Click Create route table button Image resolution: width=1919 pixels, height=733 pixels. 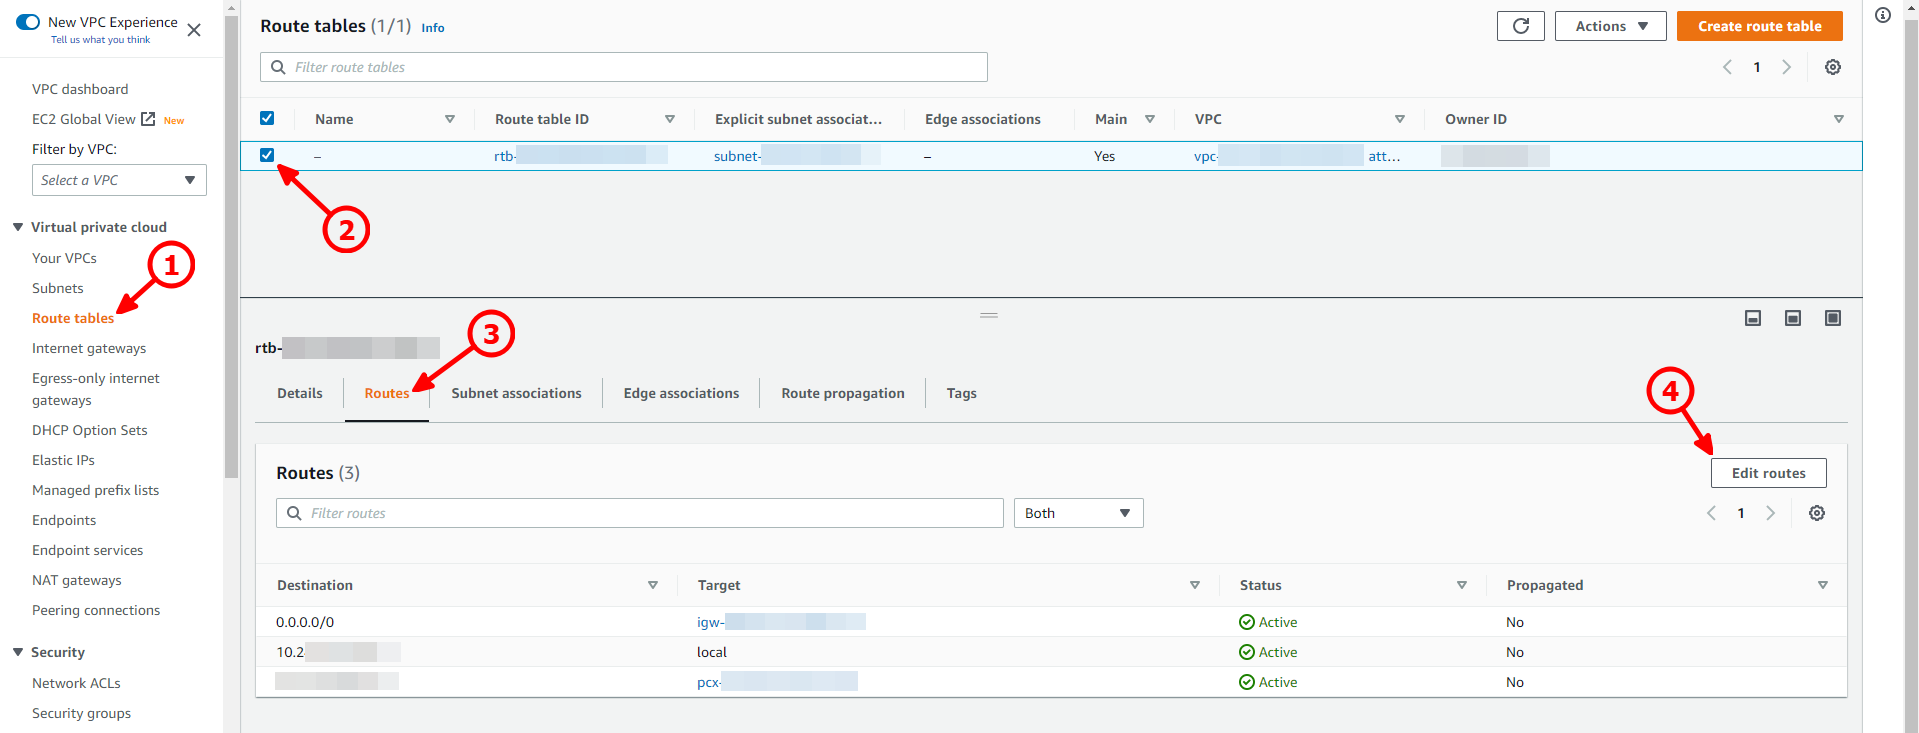click(x=1760, y=26)
